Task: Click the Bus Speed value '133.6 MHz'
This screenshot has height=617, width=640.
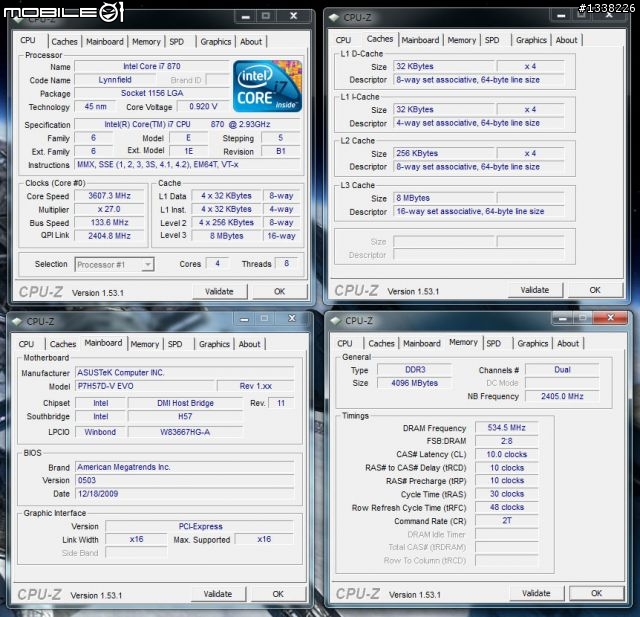Action: (109, 222)
